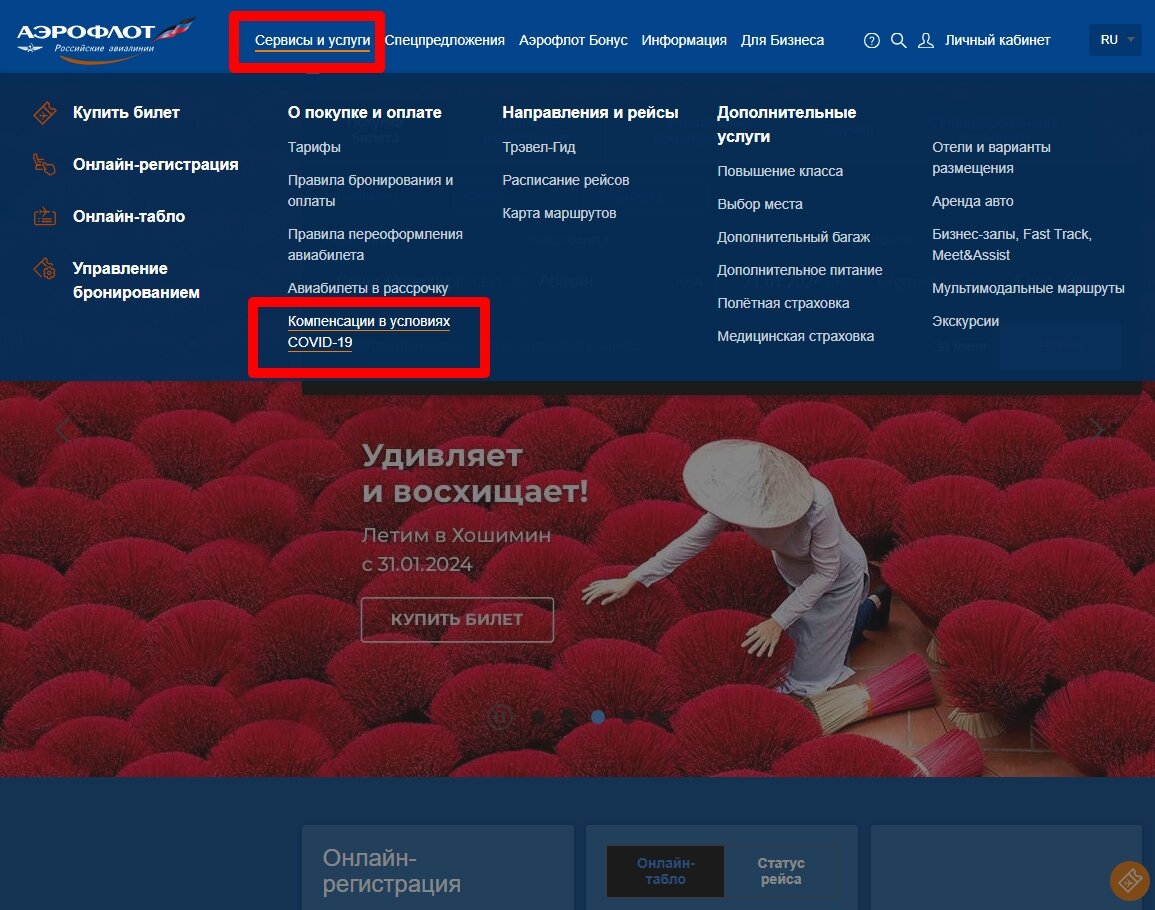The height and width of the screenshot is (910, 1155).
Task: Click the ticket icon beside Купить билет
Action: coord(45,113)
